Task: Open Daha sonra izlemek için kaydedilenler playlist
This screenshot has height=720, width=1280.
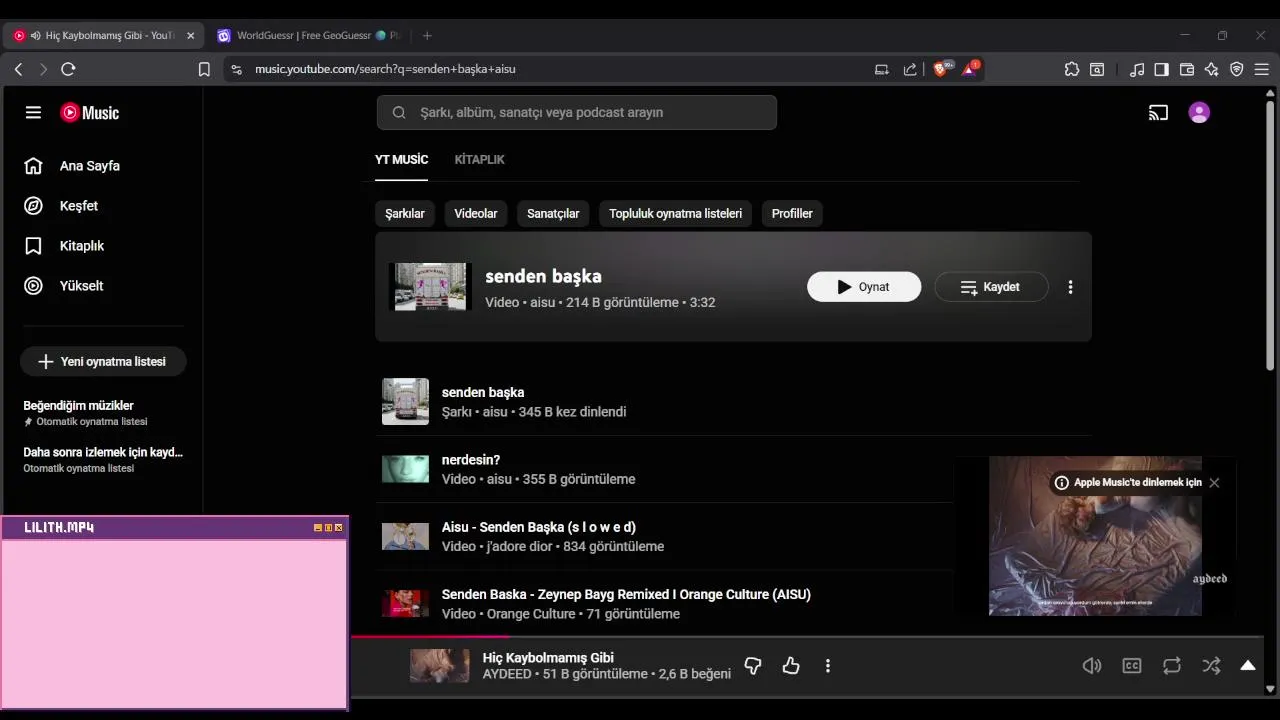Action: (102, 459)
